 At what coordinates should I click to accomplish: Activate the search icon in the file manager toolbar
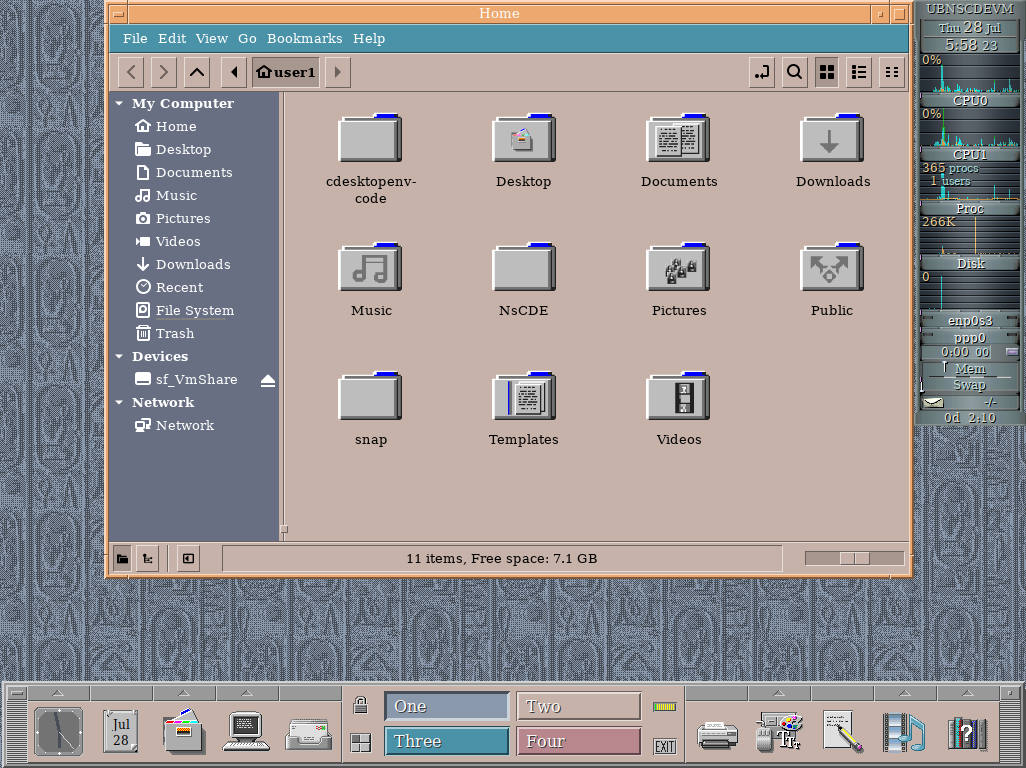(x=794, y=72)
